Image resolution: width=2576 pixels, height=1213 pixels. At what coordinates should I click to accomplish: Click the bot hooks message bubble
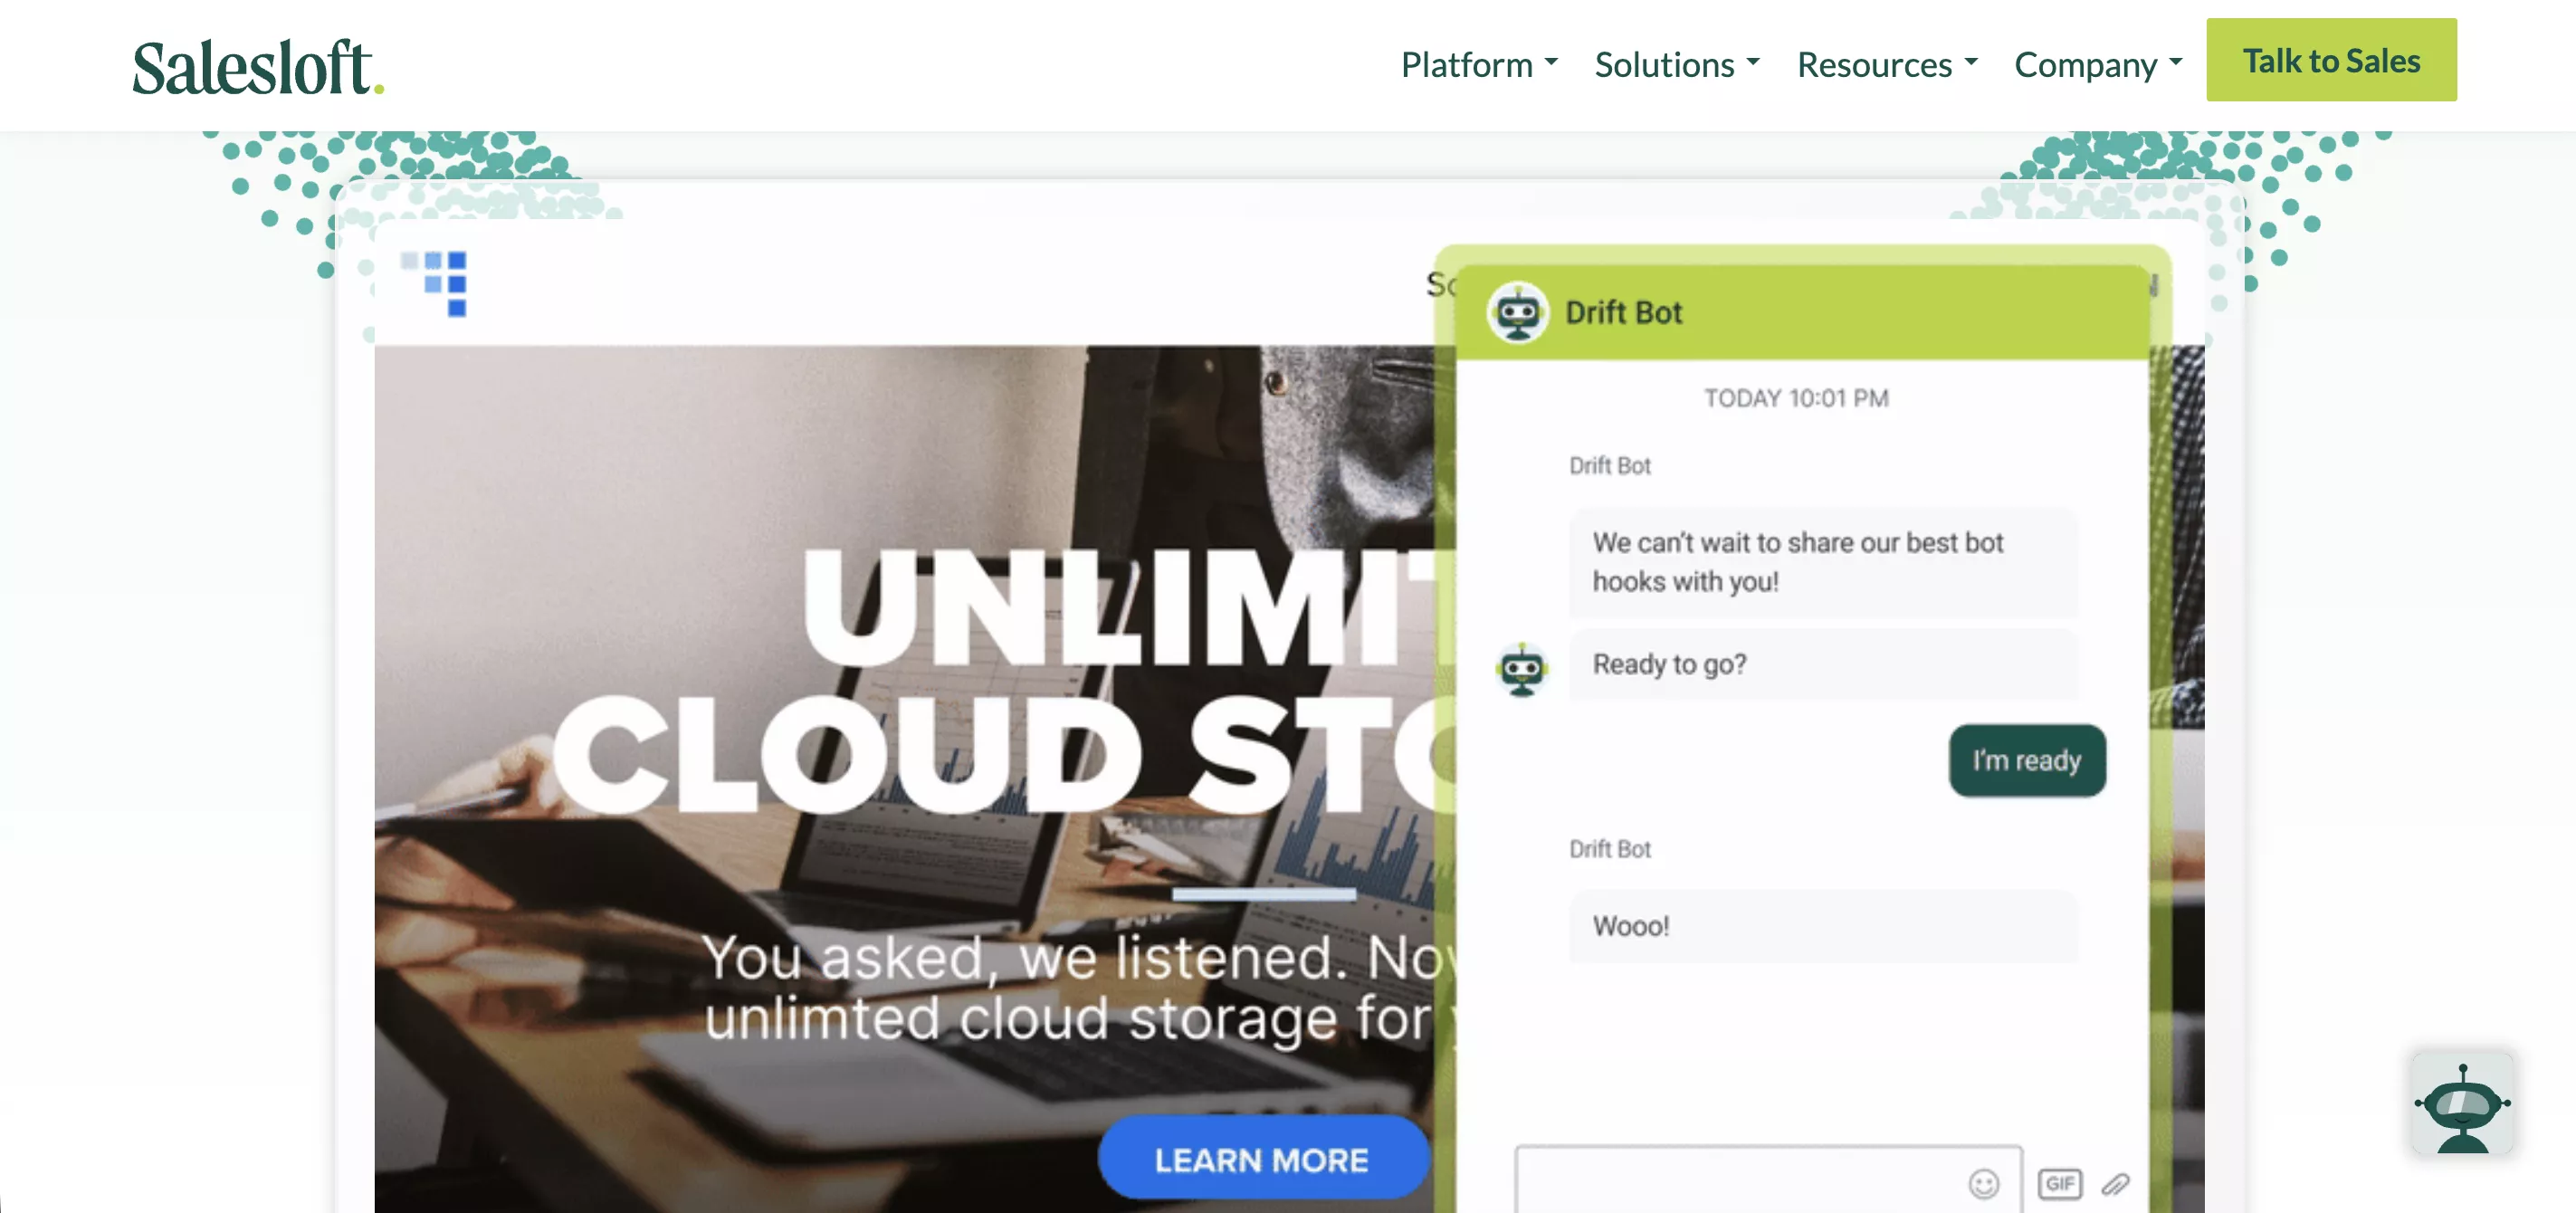click(1820, 562)
